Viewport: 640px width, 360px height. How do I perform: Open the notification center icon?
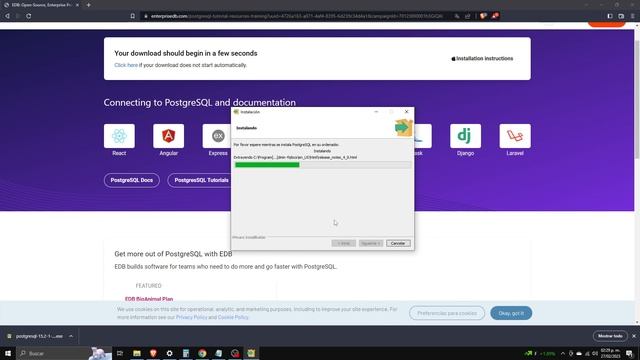coord(629,353)
